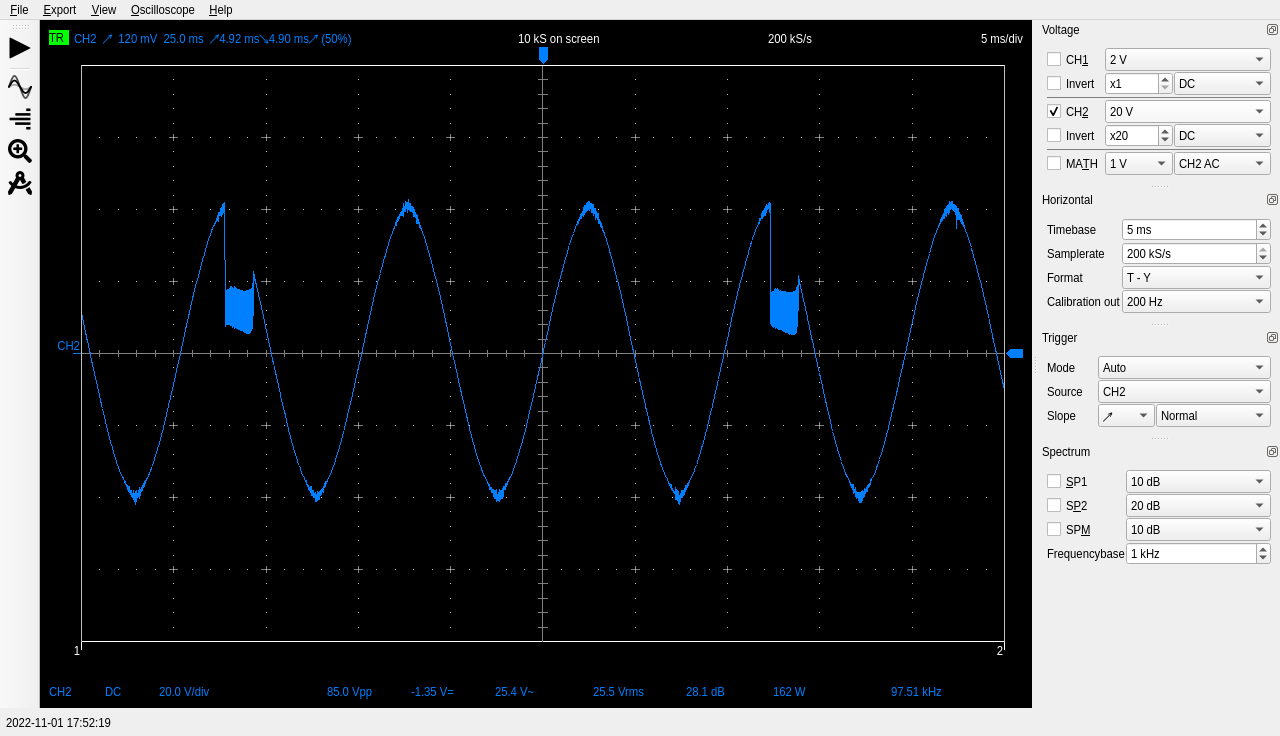Undock the Horizontal panel
Viewport: 1280px width, 736px height.
coord(1272,200)
